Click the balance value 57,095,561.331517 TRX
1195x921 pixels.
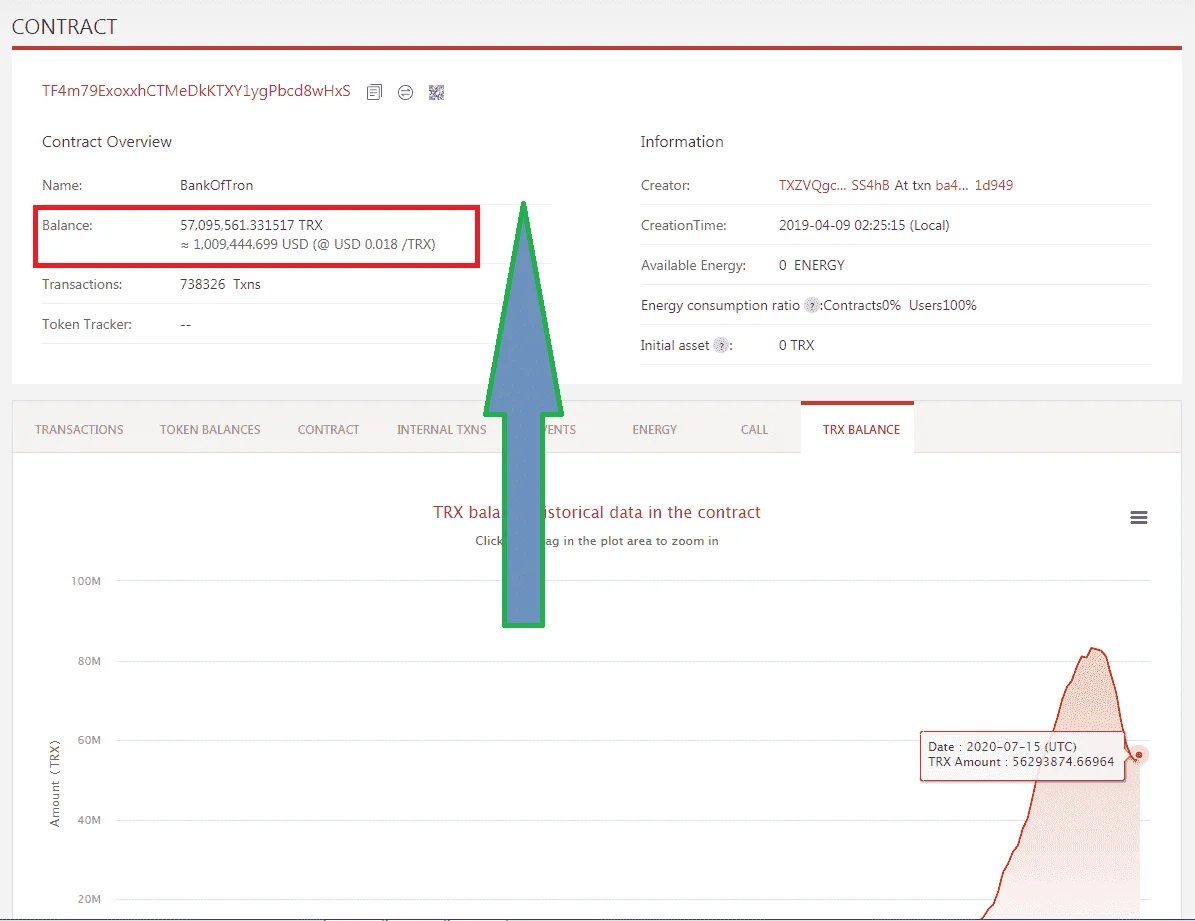tap(251, 225)
